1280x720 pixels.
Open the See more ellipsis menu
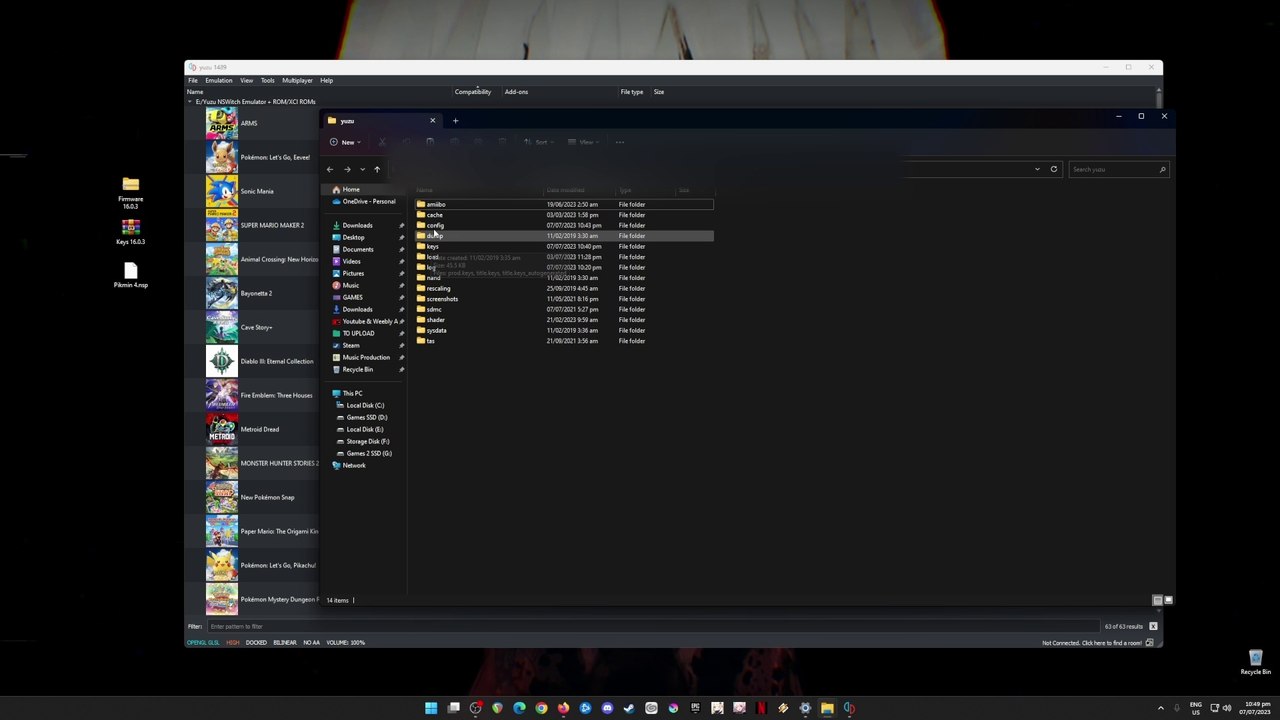pyautogui.click(x=620, y=142)
